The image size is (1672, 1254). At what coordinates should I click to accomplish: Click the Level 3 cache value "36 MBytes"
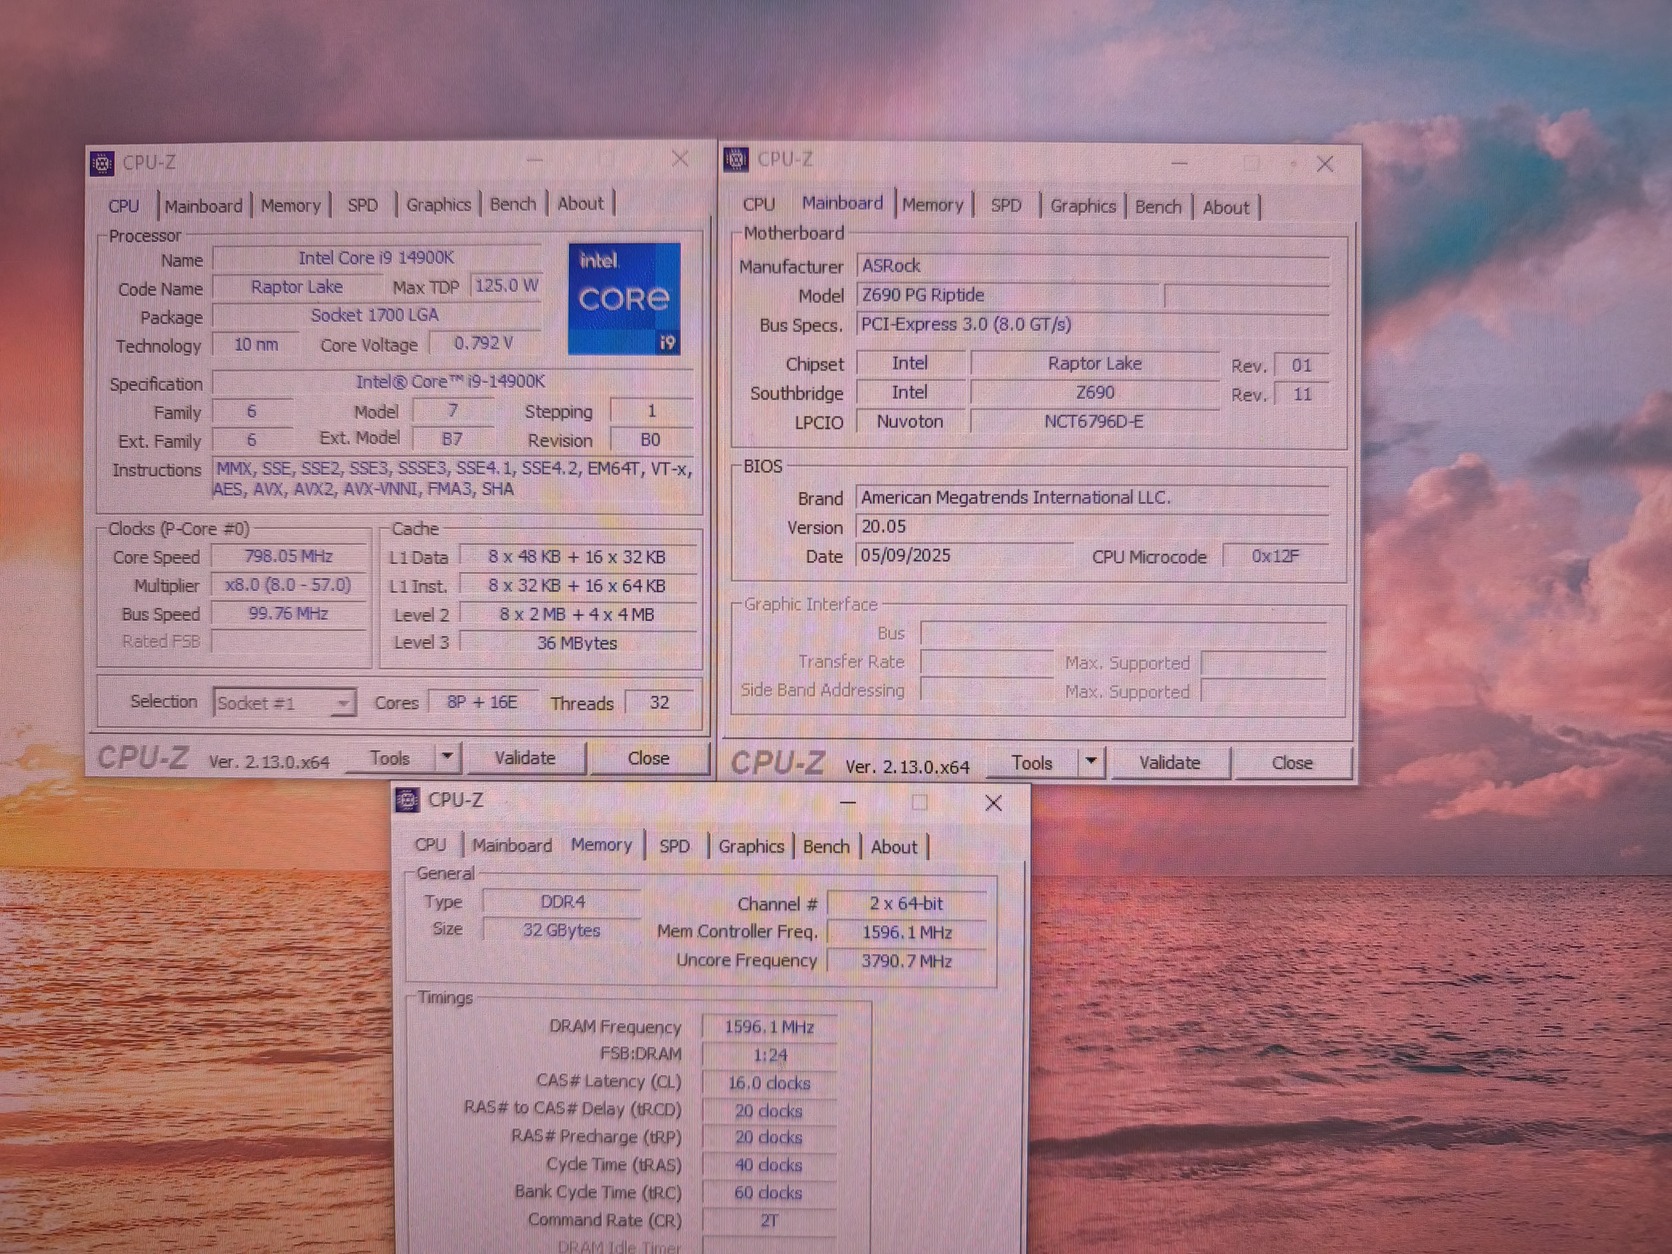click(x=577, y=643)
